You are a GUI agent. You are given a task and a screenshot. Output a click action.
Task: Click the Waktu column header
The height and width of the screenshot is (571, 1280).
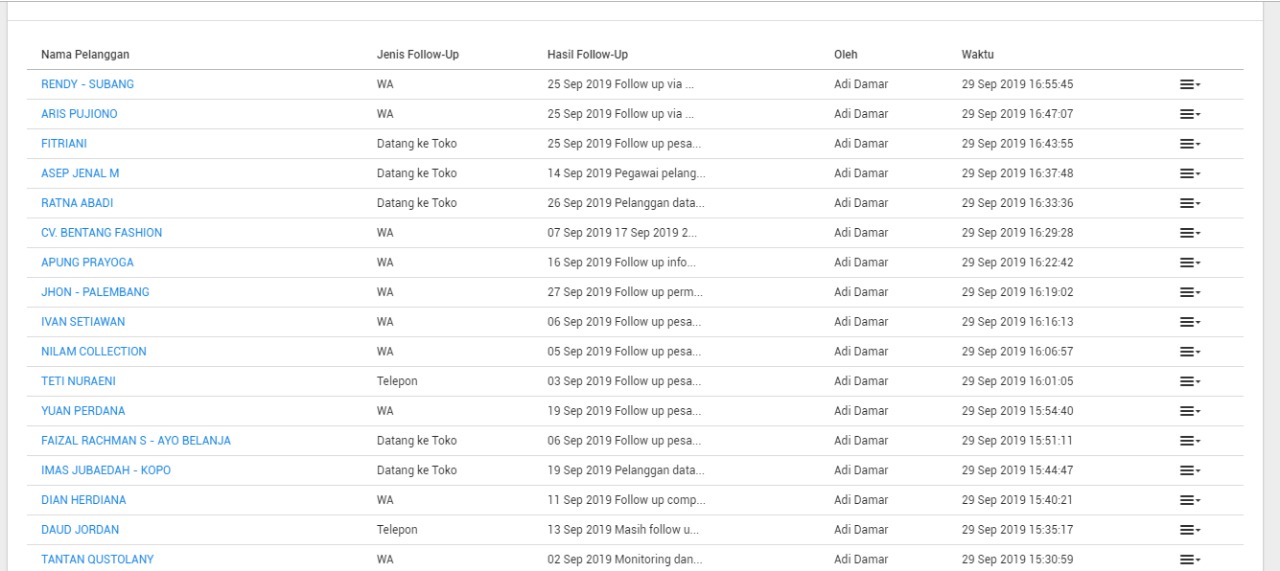tap(978, 54)
